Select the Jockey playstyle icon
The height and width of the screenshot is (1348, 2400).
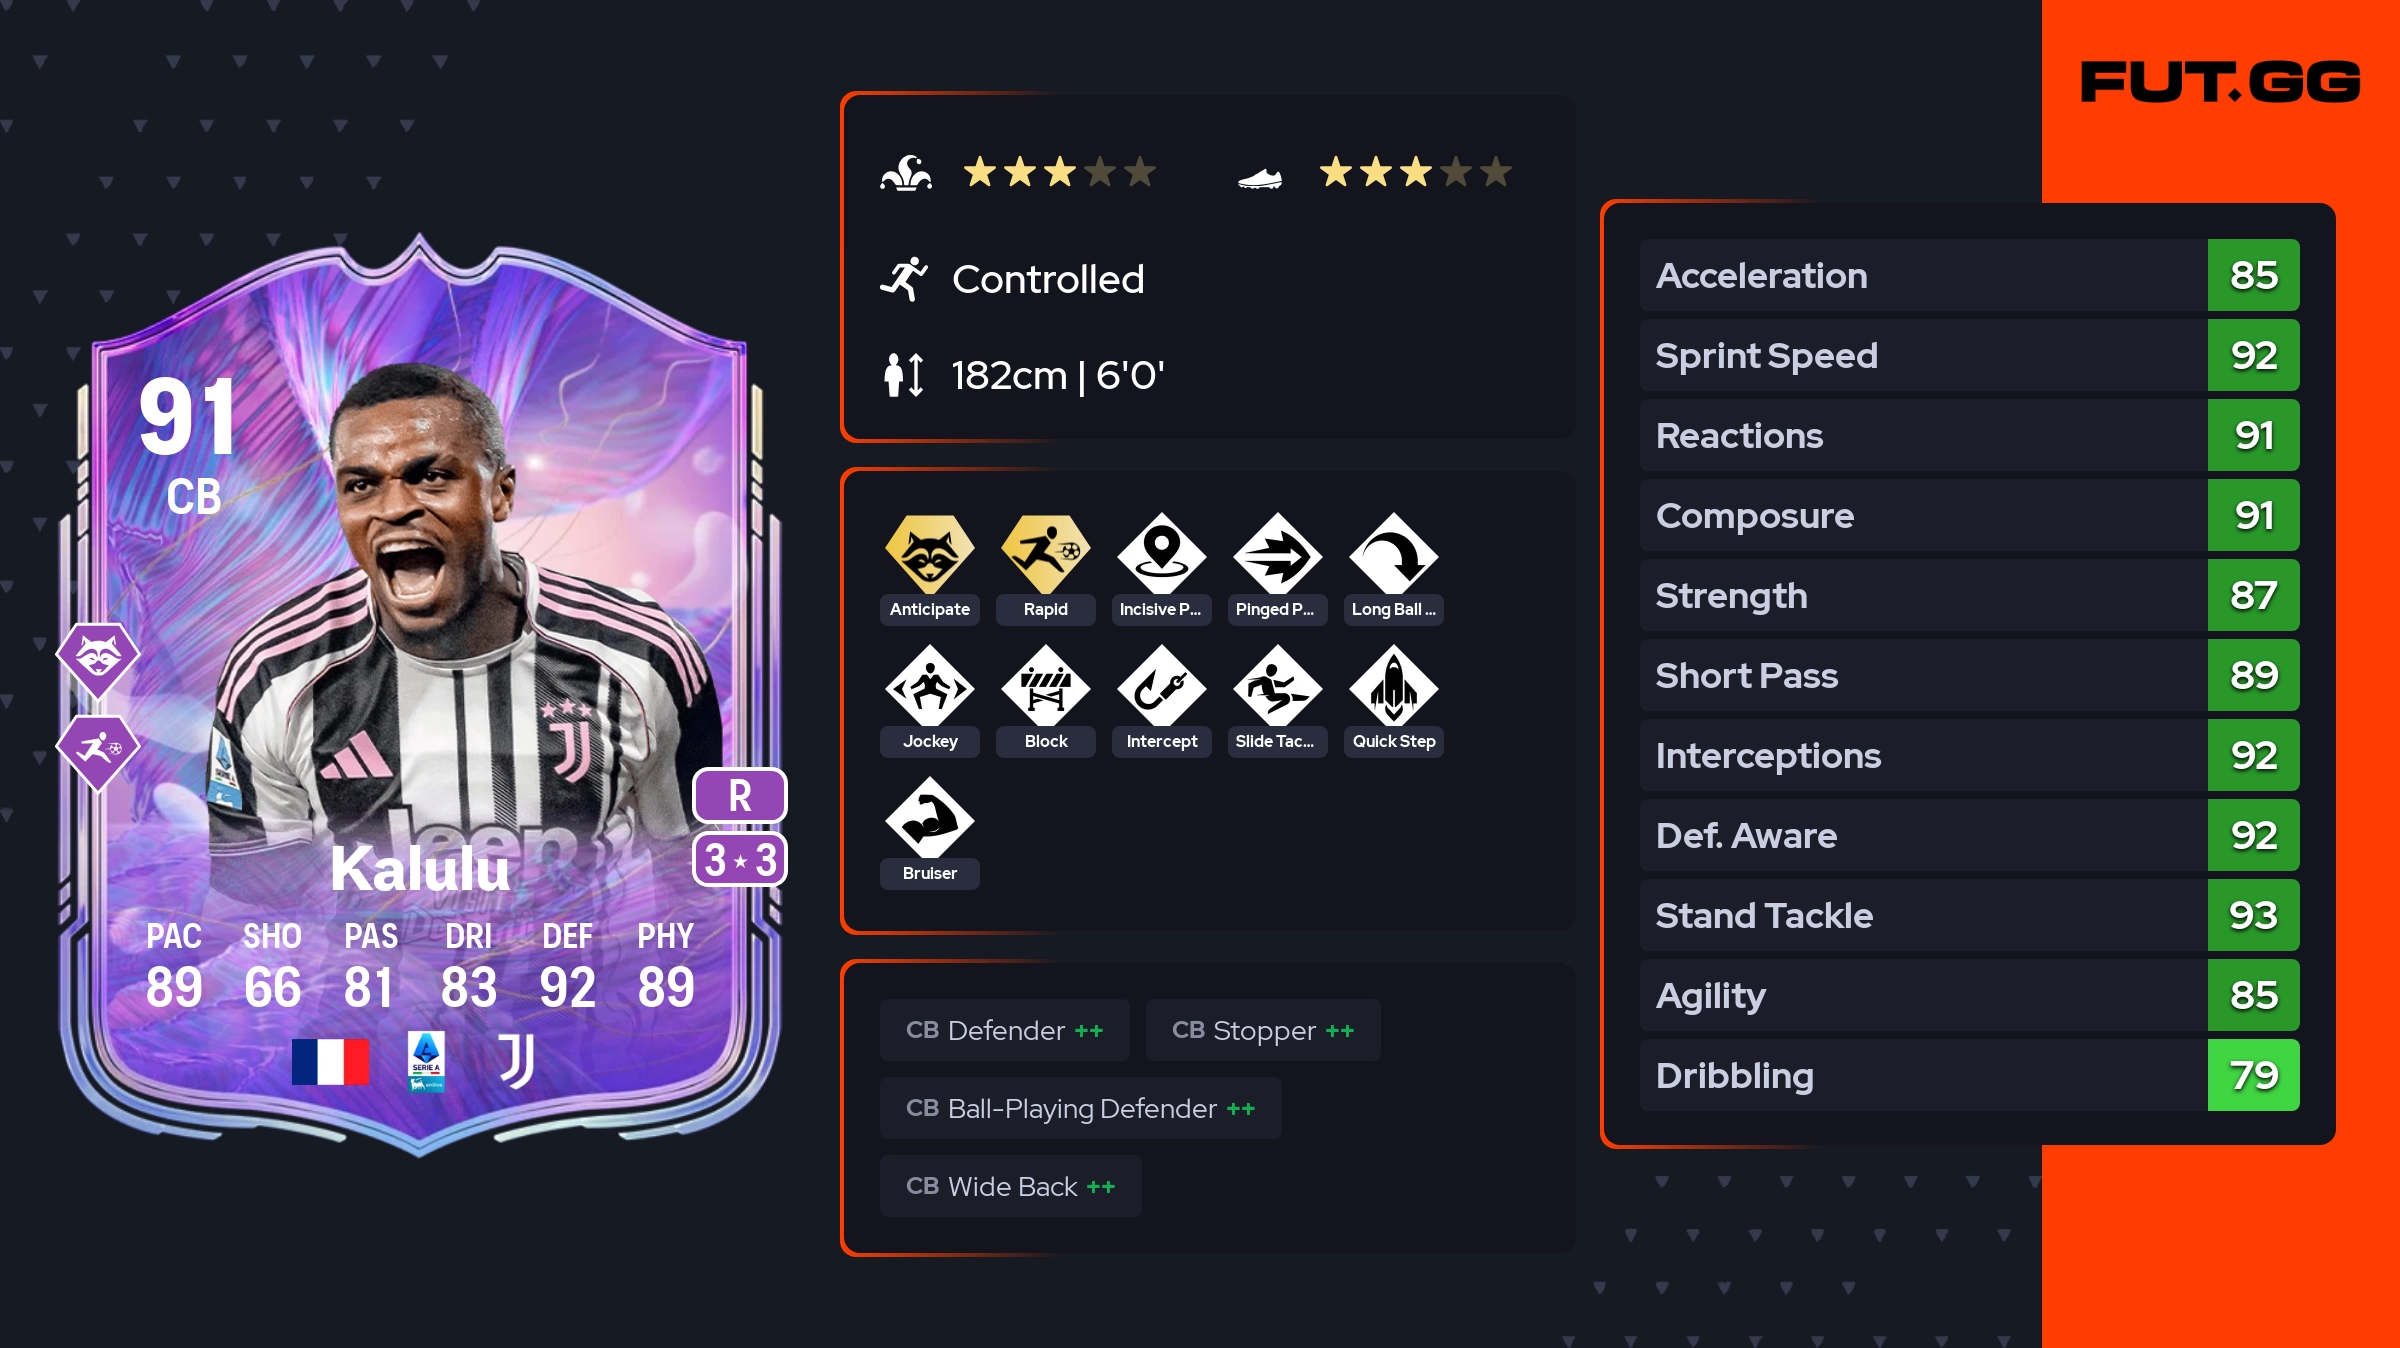[x=929, y=686]
